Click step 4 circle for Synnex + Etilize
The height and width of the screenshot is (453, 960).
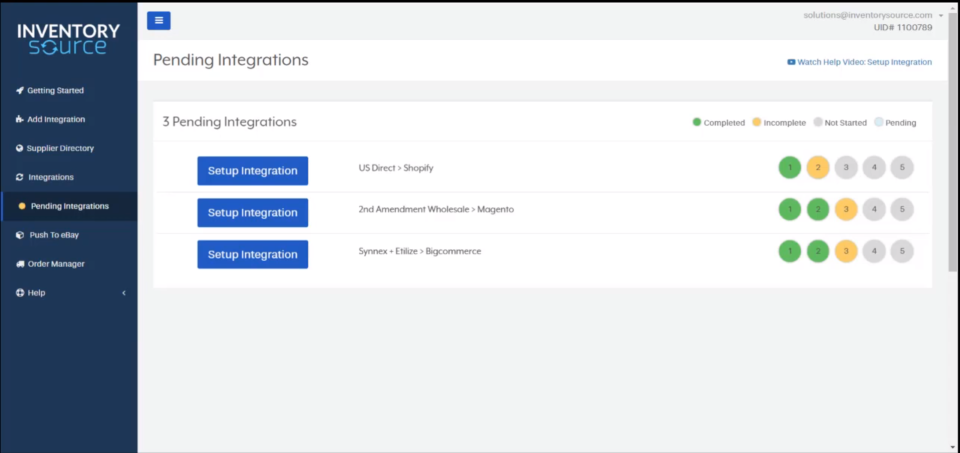coord(874,251)
